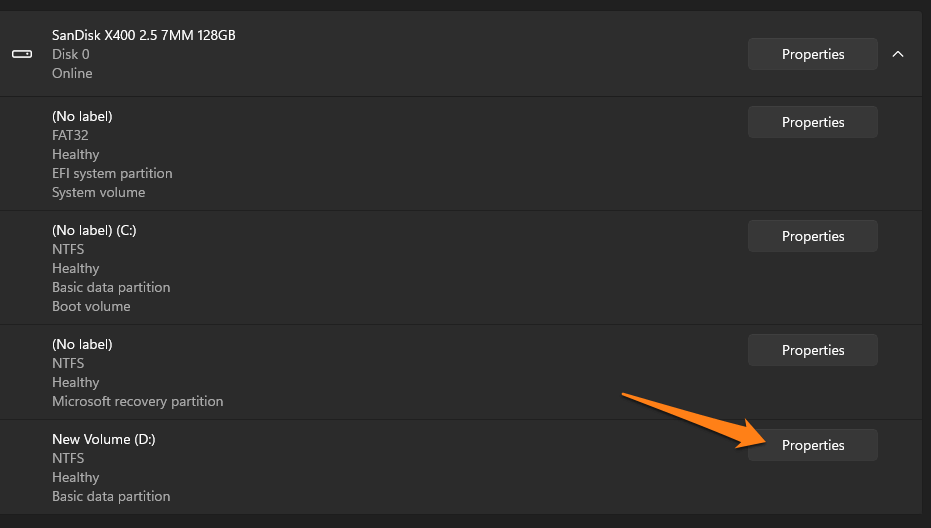Collapse the SanDisk X400 disk section chevron
The image size is (931, 528).
click(x=898, y=54)
